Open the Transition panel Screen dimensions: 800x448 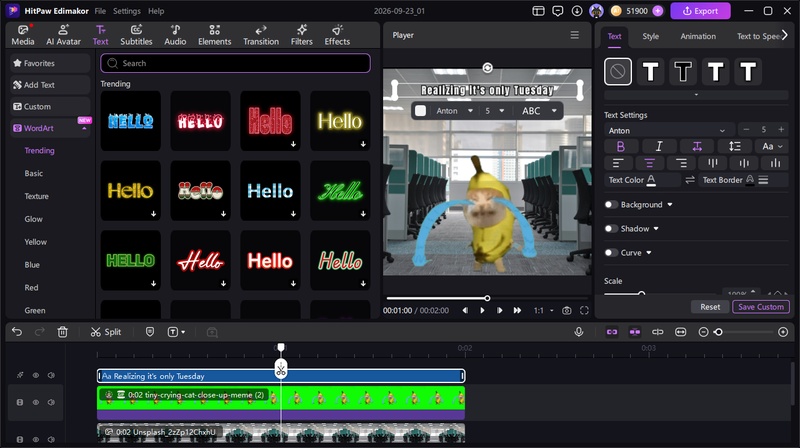coord(261,35)
